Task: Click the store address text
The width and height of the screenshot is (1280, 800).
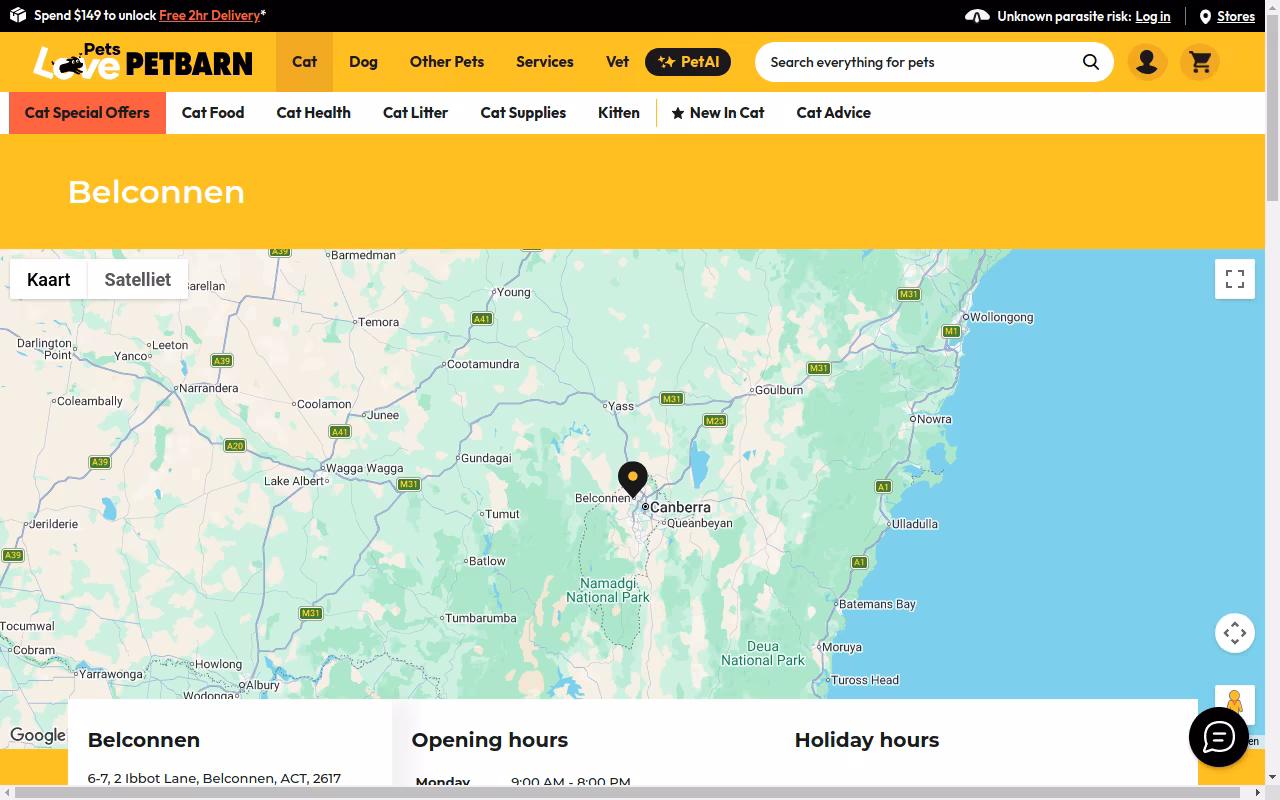Action: pyautogui.click(x=214, y=778)
